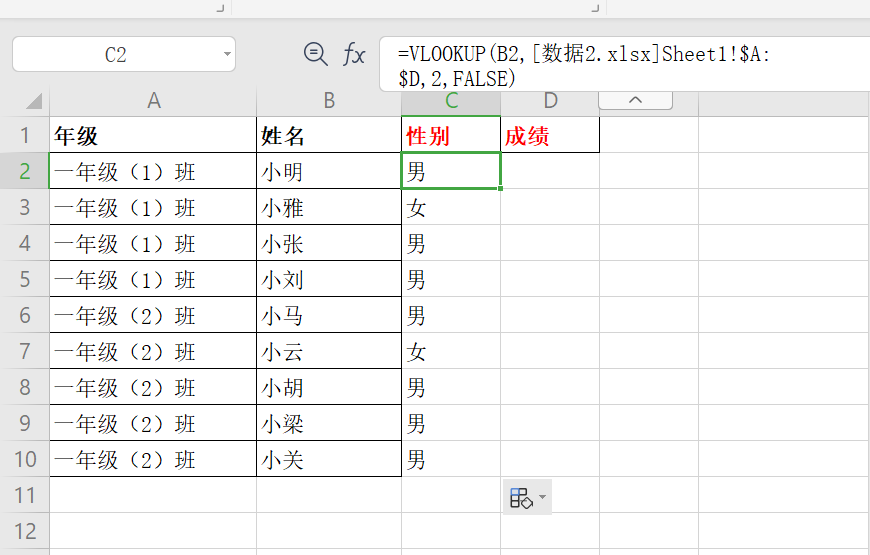Click the fill handle at C2's corner
The height and width of the screenshot is (555, 870).
(500, 189)
